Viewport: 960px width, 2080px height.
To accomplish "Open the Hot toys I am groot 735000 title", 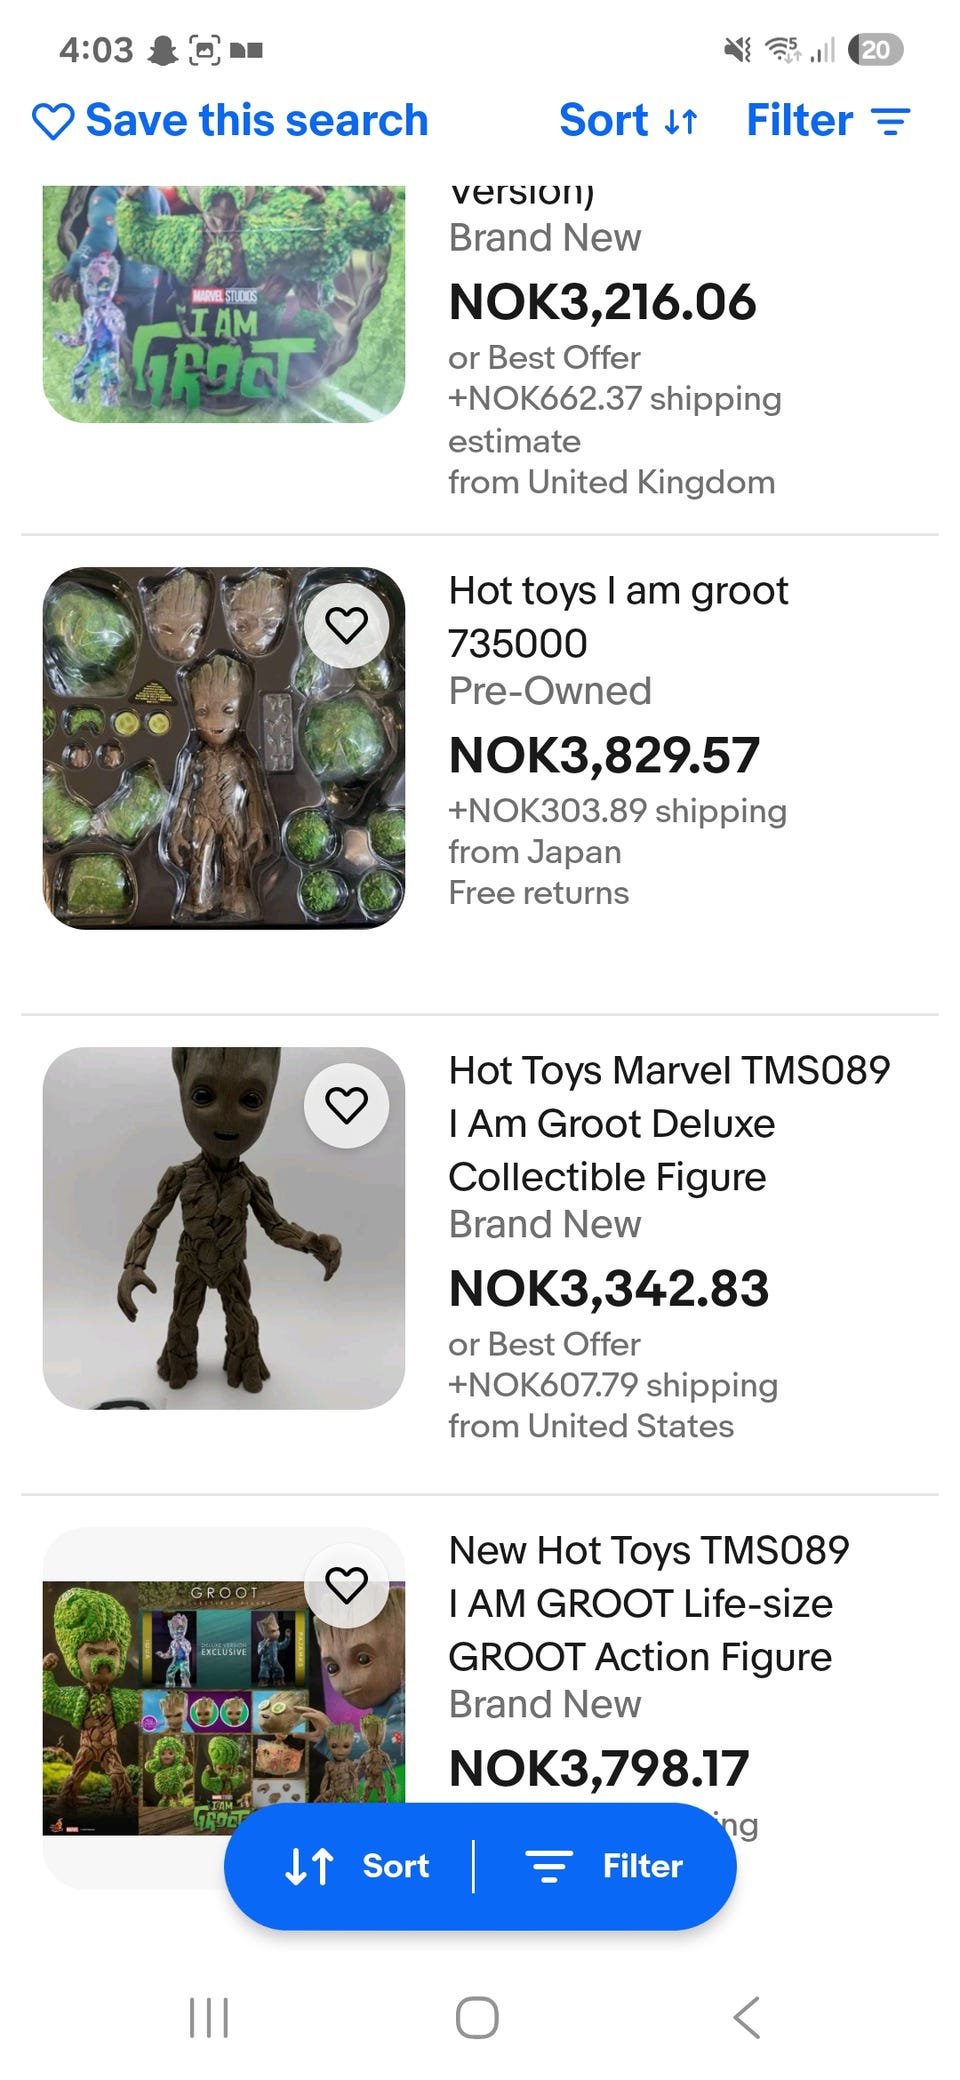I will pyautogui.click(x=618, y=616).
